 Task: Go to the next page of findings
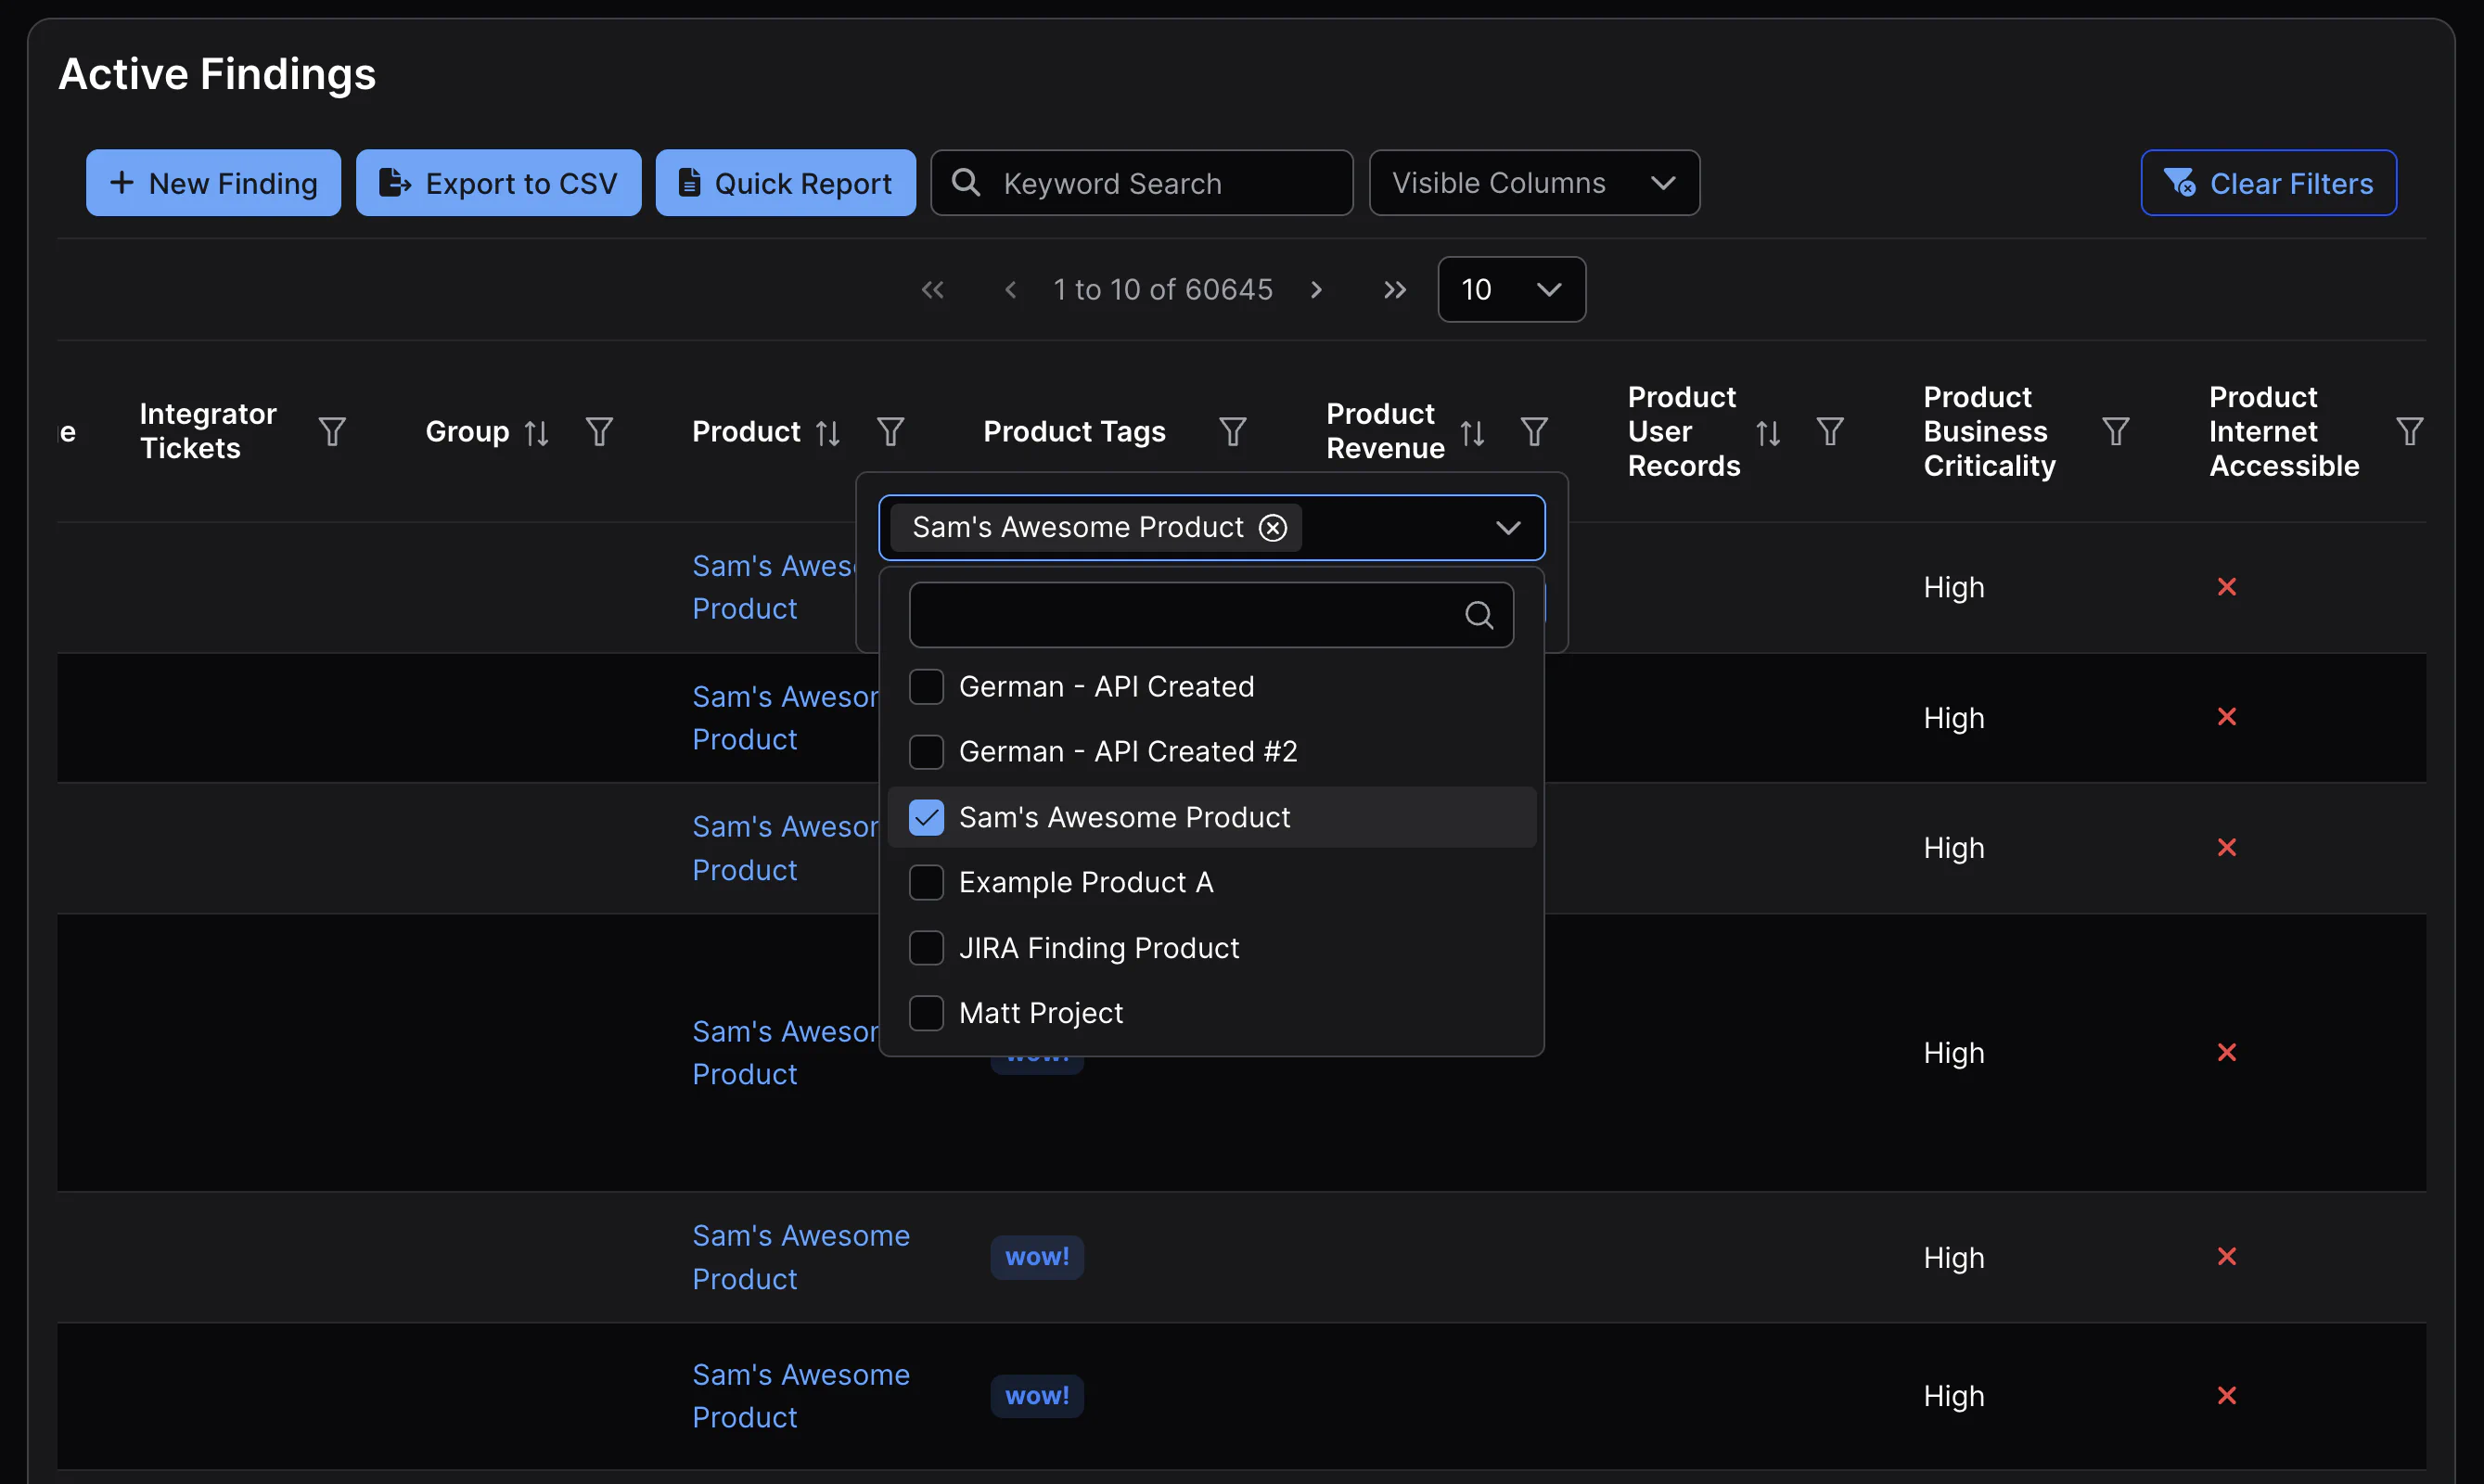(1316, 290)
